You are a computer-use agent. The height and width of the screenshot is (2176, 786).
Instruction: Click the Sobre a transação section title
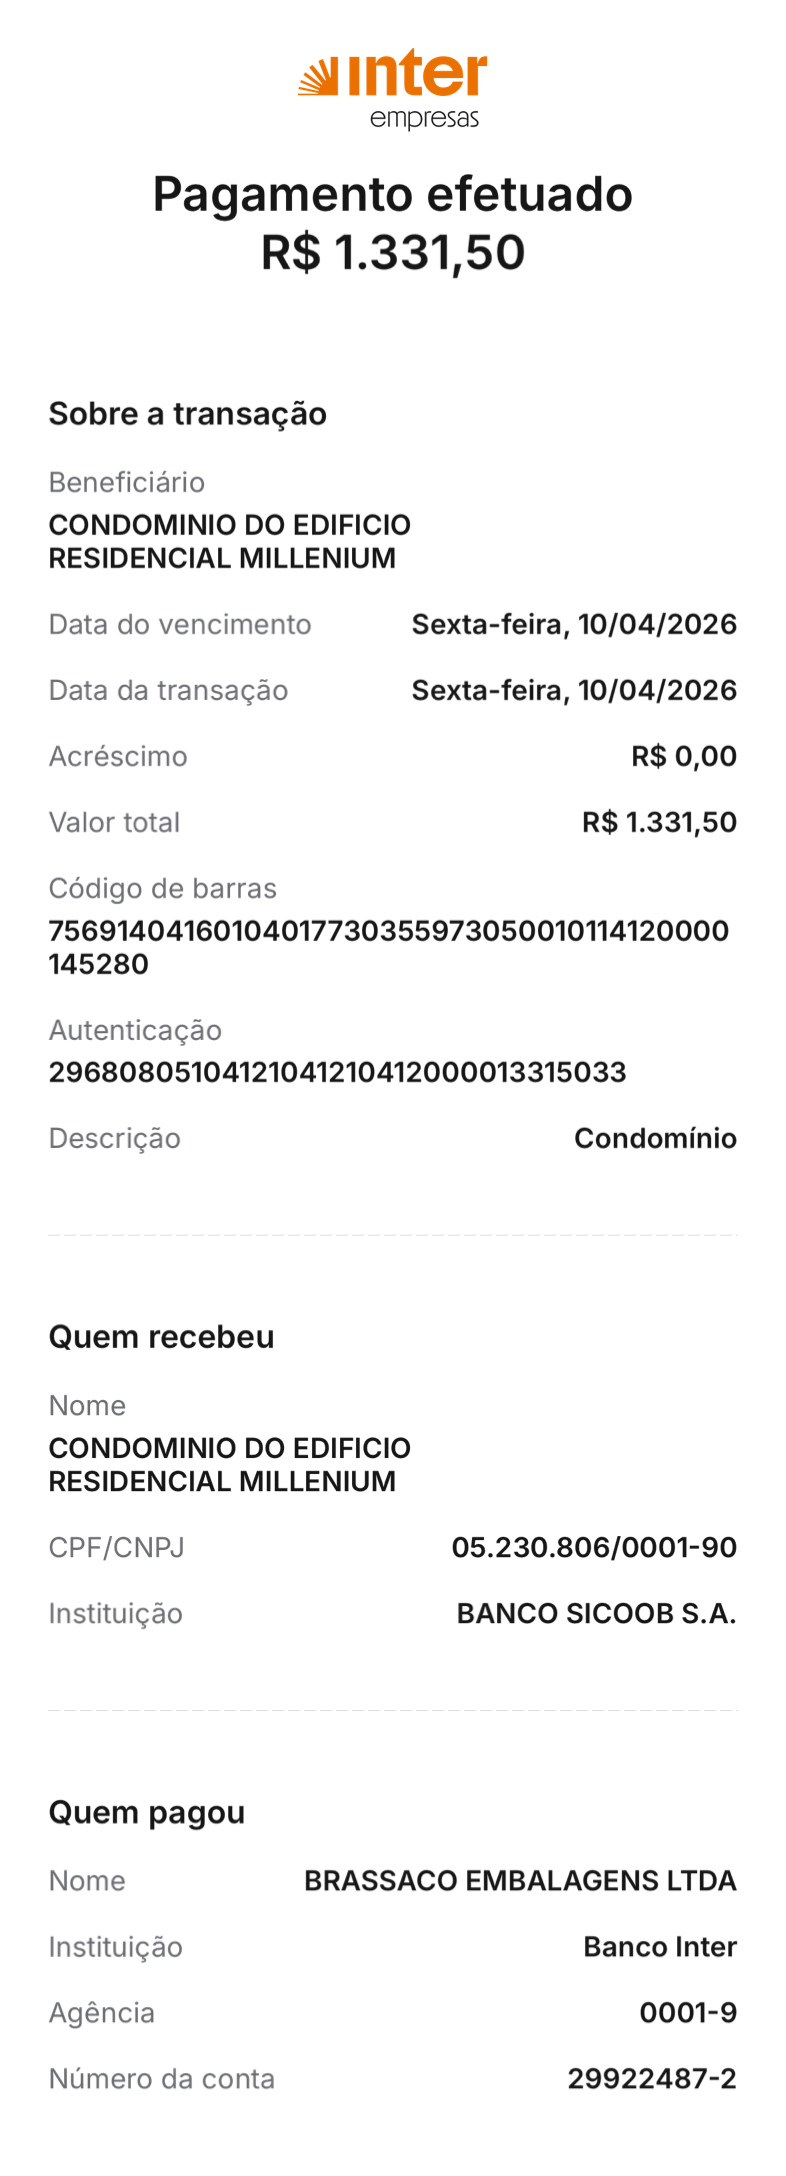point(188,414)
